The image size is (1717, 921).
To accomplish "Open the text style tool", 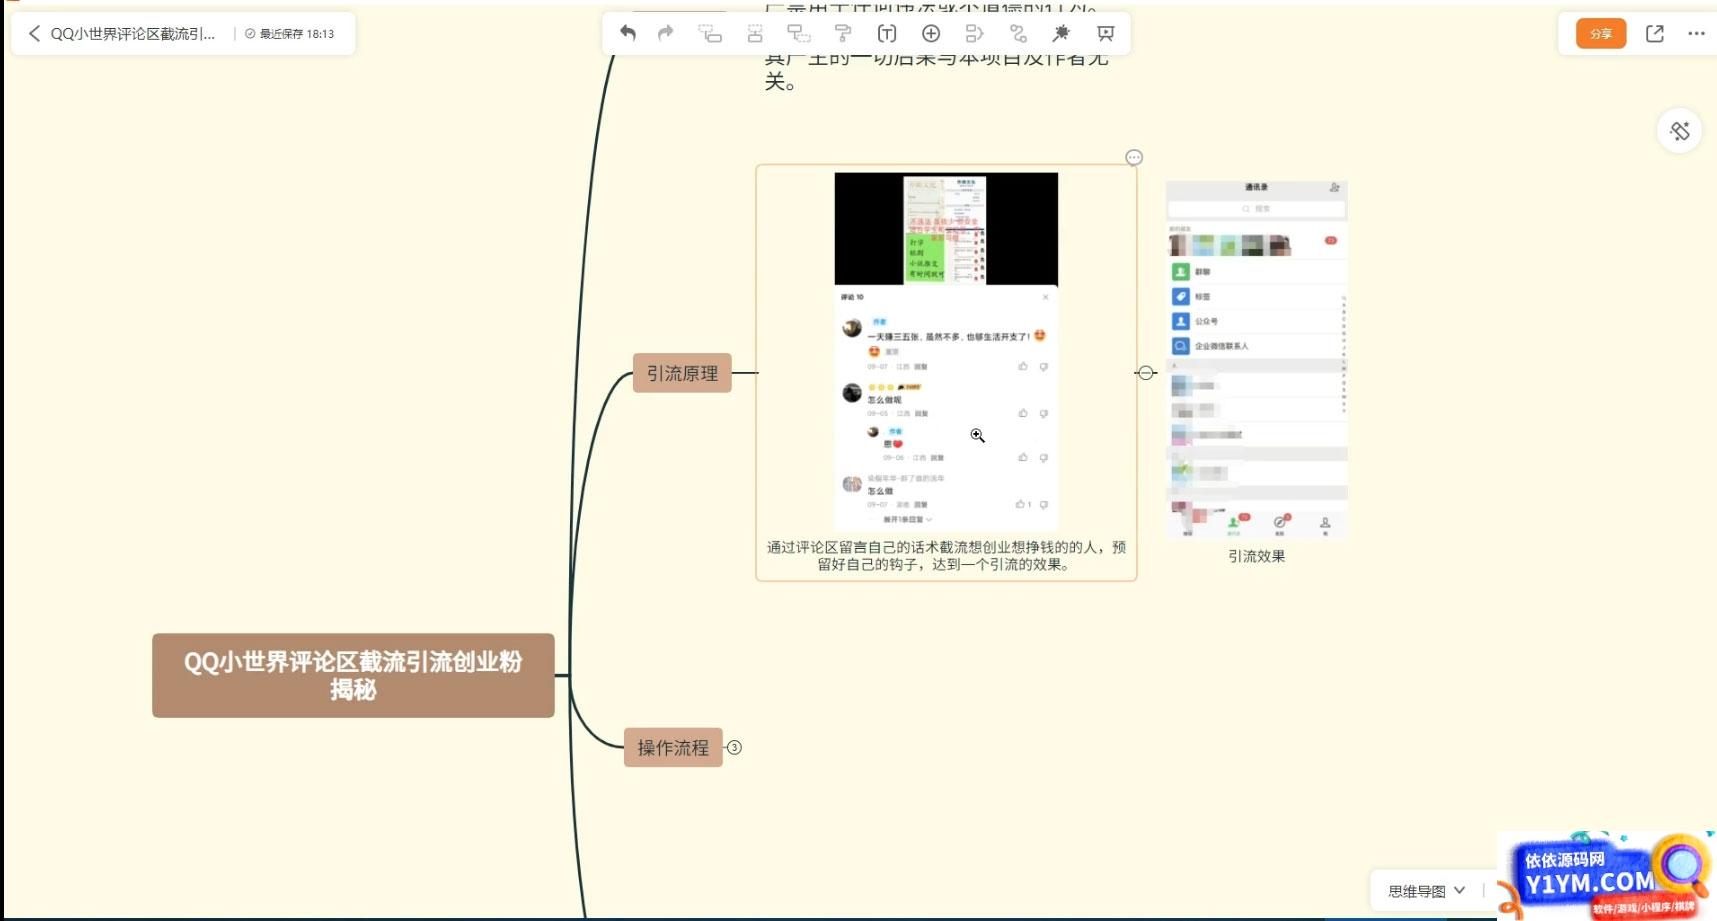I will tap(887, 33).
